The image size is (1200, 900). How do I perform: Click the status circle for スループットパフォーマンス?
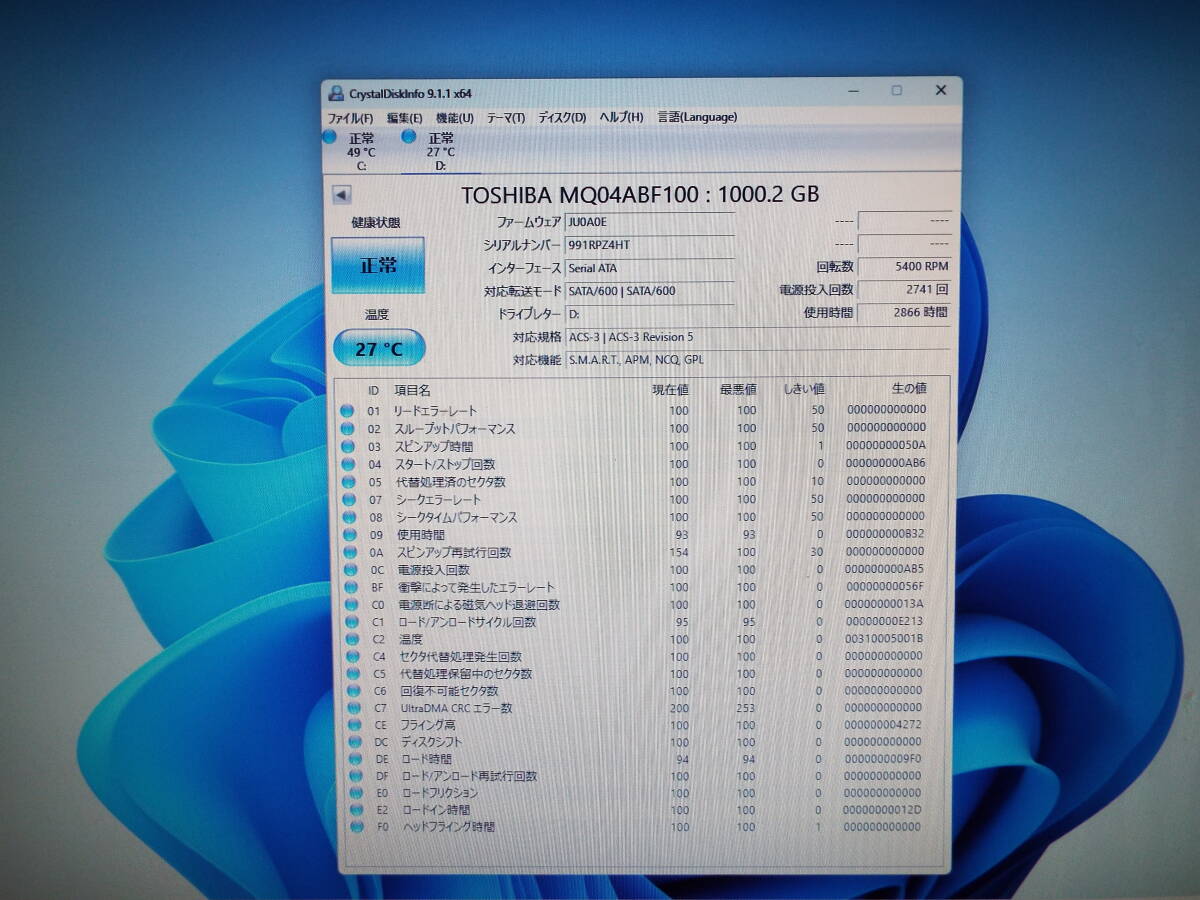(347, 428)
